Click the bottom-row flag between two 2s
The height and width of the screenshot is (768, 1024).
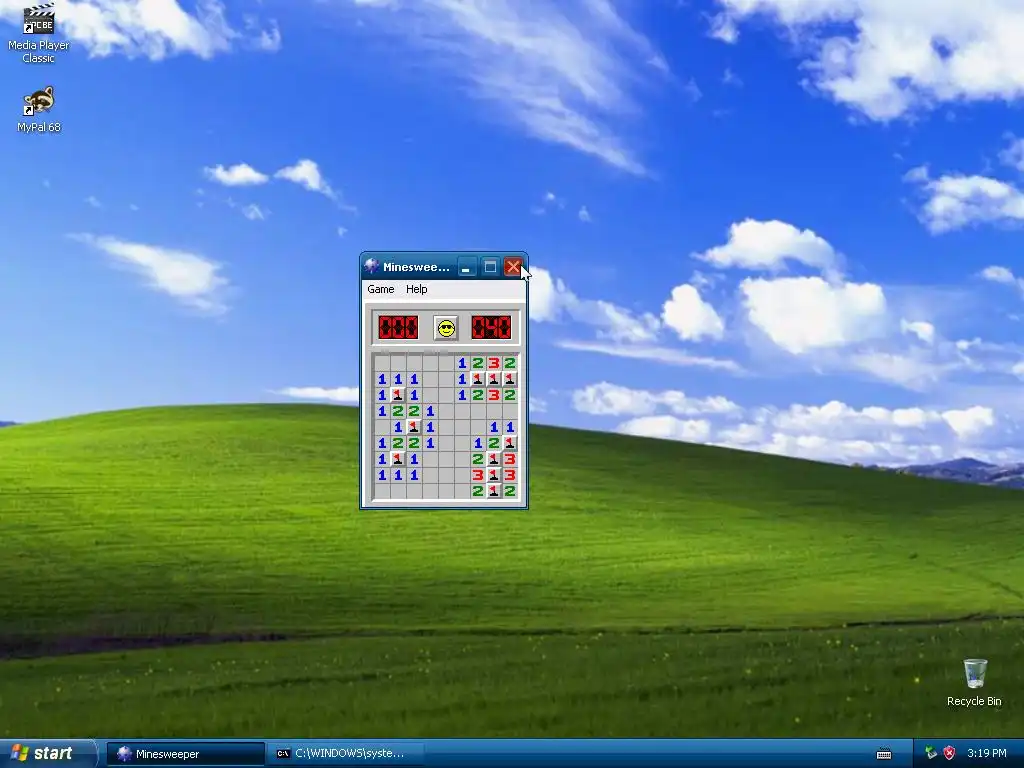coord(494,491)
